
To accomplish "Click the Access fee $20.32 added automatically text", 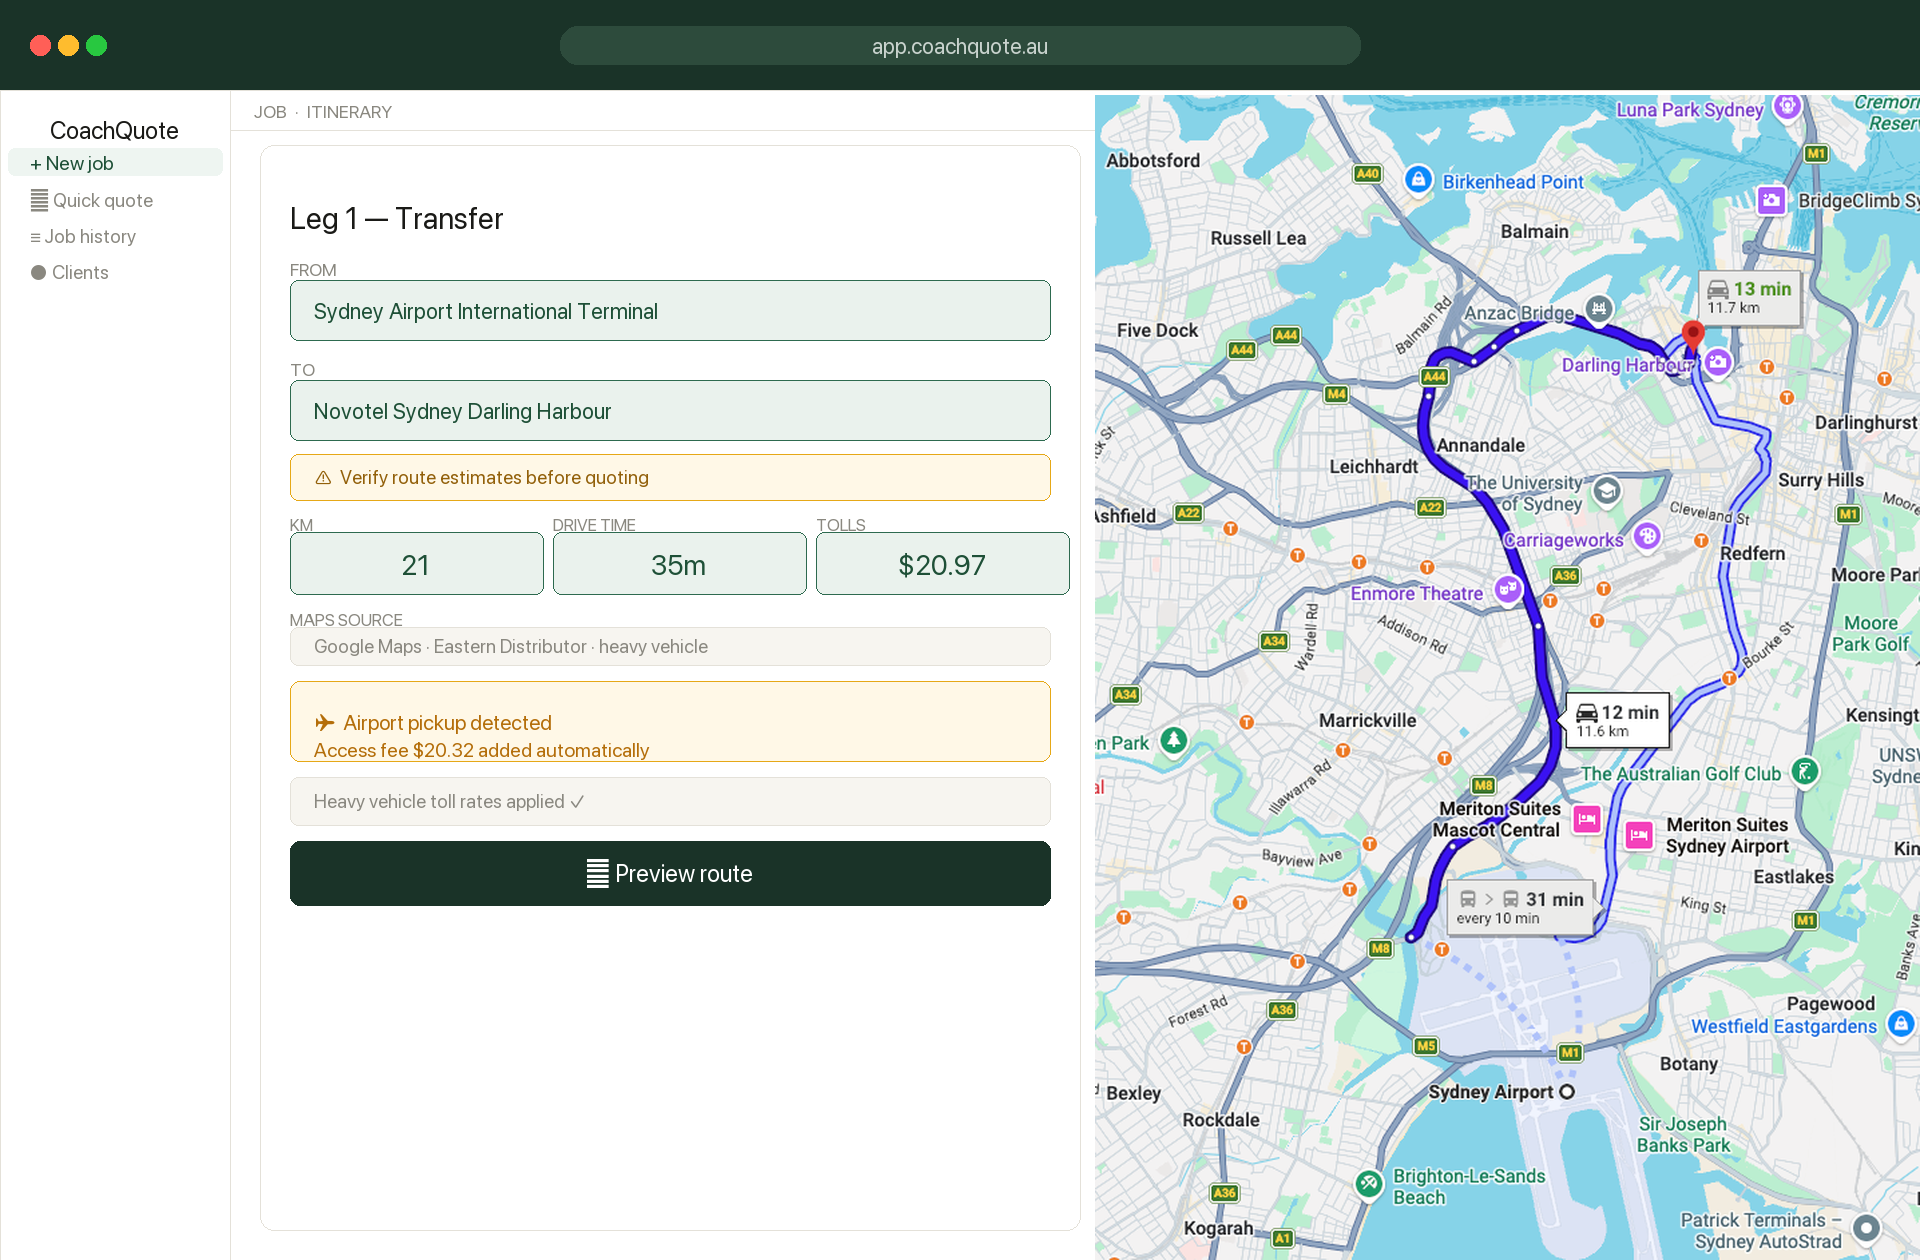I will [x=481, y=751].
